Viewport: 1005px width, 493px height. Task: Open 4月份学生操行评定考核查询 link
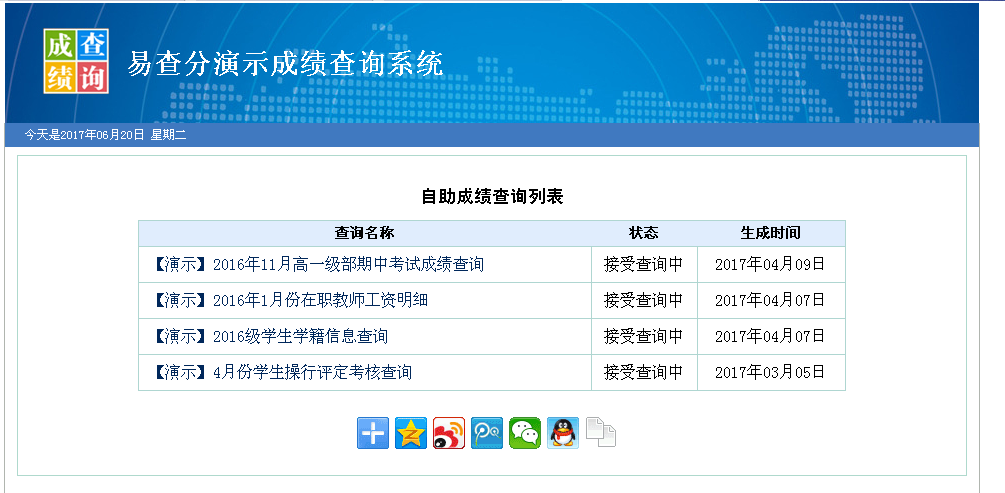283,372
